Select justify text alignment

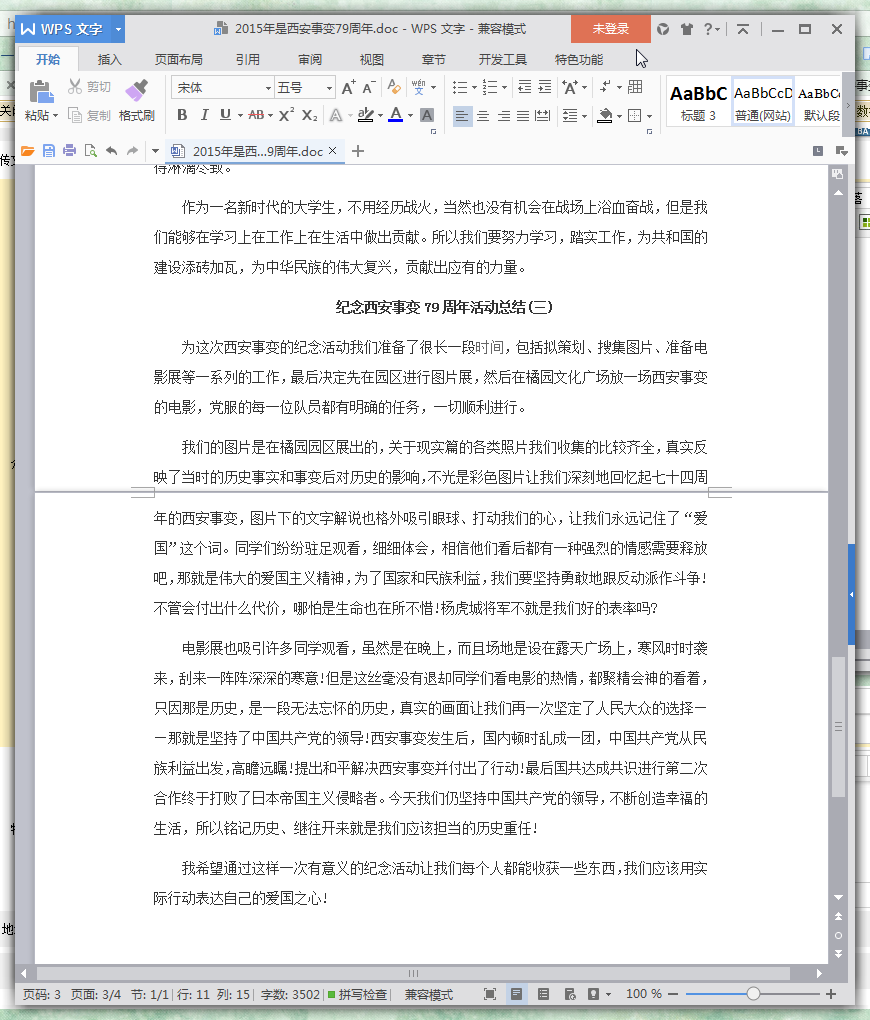[523, 116]
